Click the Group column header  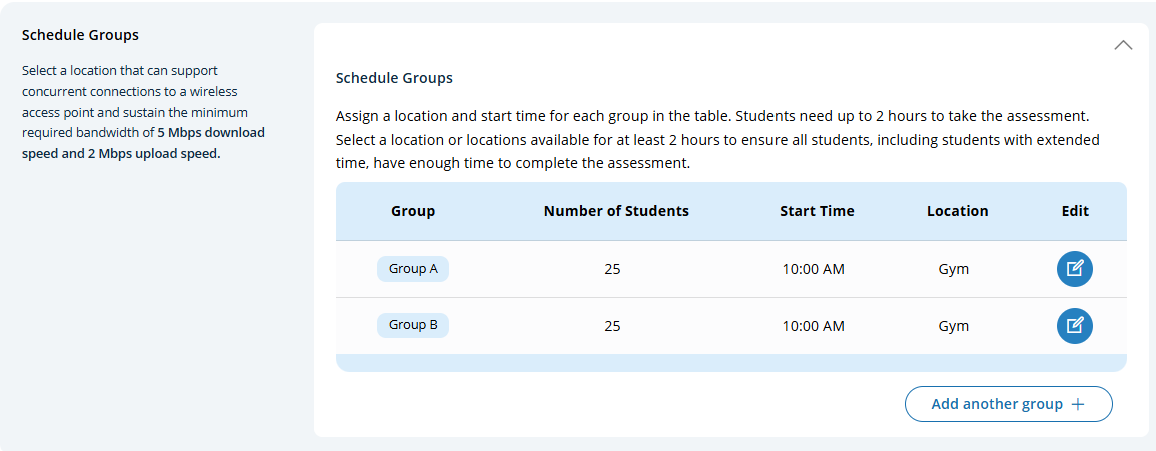pyautogui.click(x=413, y=211)
